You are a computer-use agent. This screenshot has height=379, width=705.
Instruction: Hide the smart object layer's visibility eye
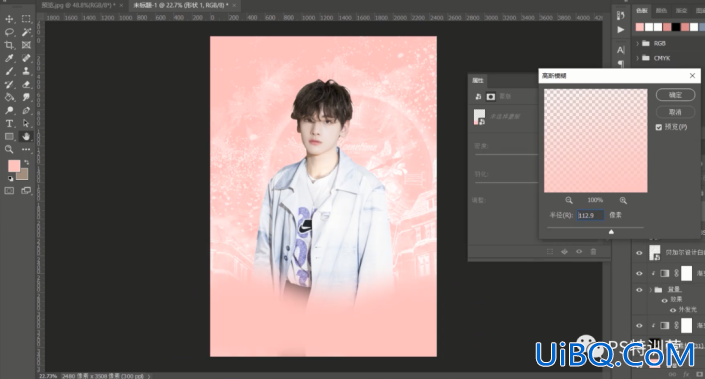[639, 253]
